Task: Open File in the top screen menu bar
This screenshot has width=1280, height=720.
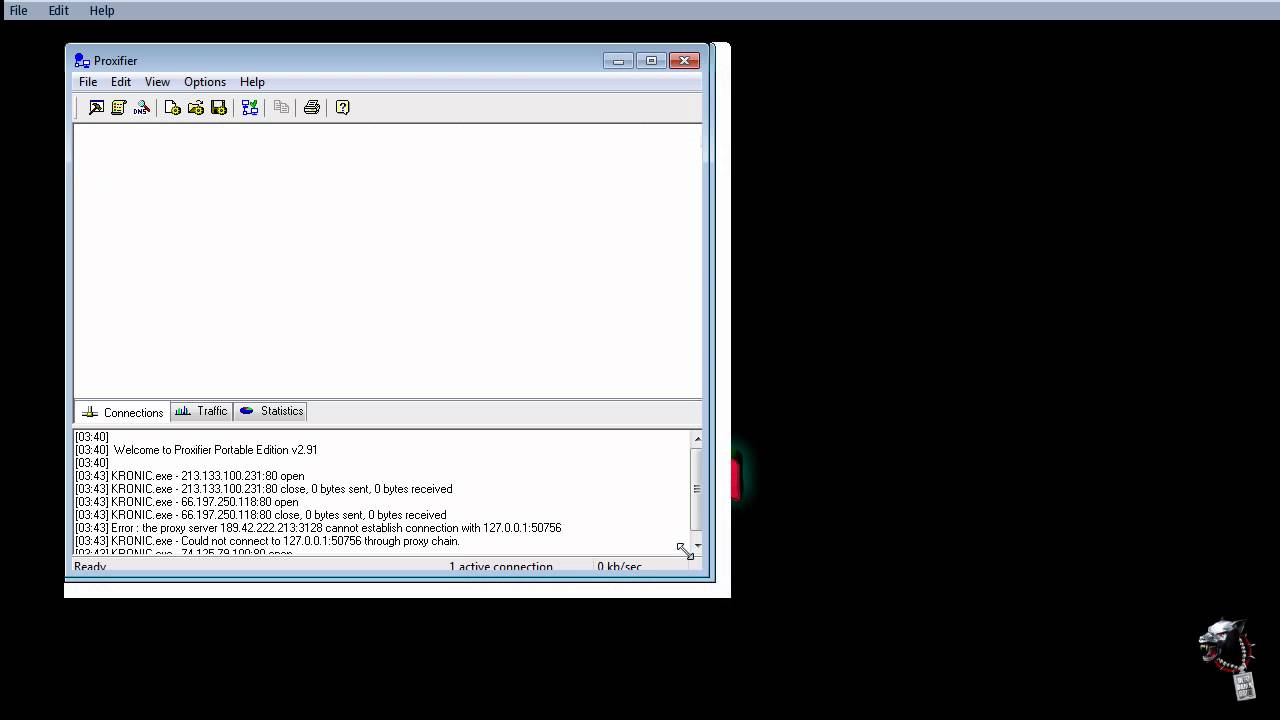Action: click(18, 10)
